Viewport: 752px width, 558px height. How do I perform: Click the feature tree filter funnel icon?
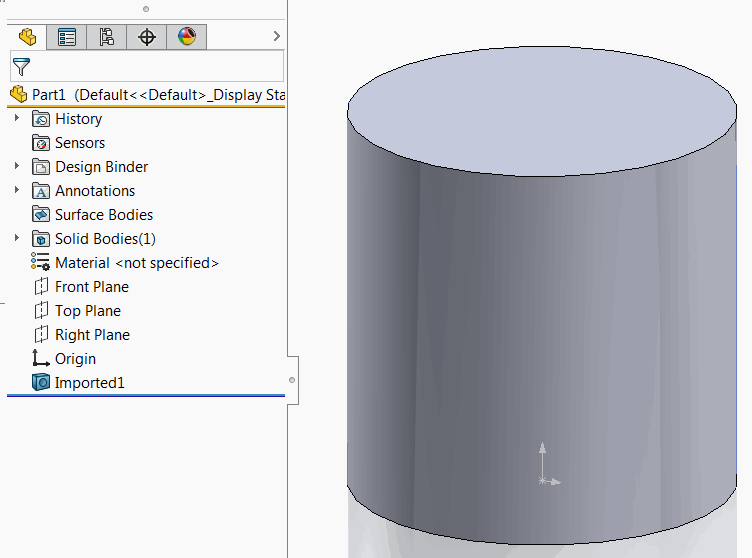[21, 67]
